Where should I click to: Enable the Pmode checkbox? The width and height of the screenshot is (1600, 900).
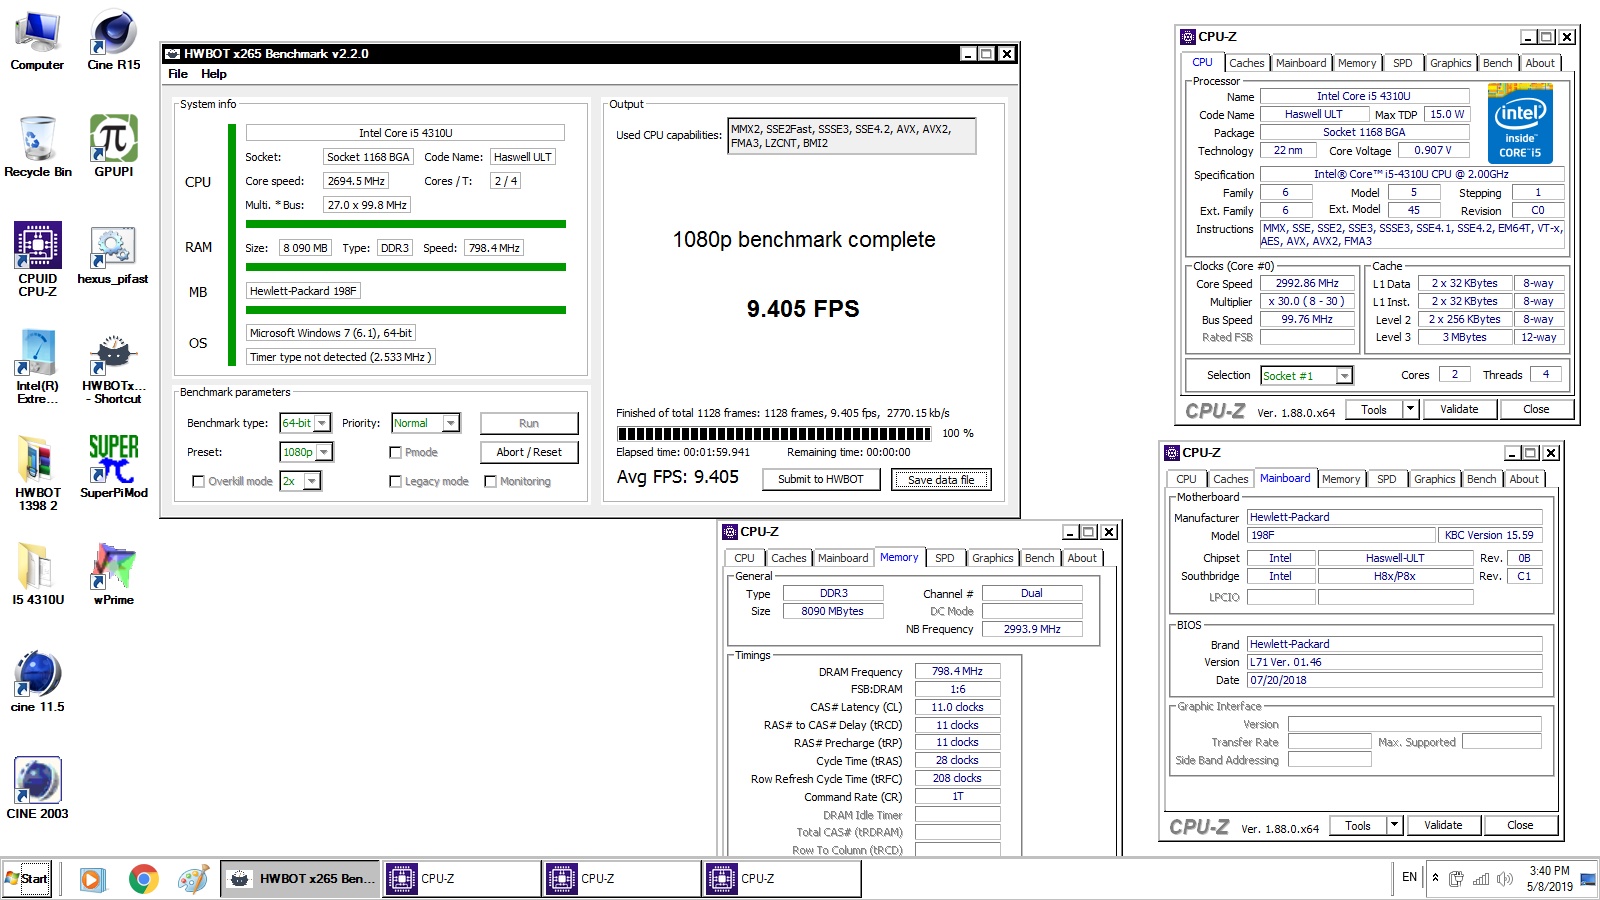pos(395,452)
